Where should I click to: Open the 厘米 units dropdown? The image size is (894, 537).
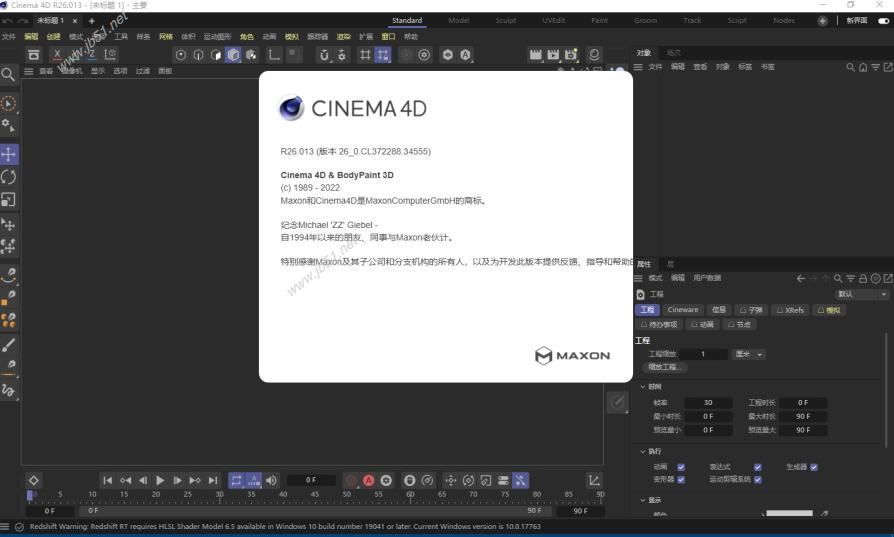(x=749, y=354)
